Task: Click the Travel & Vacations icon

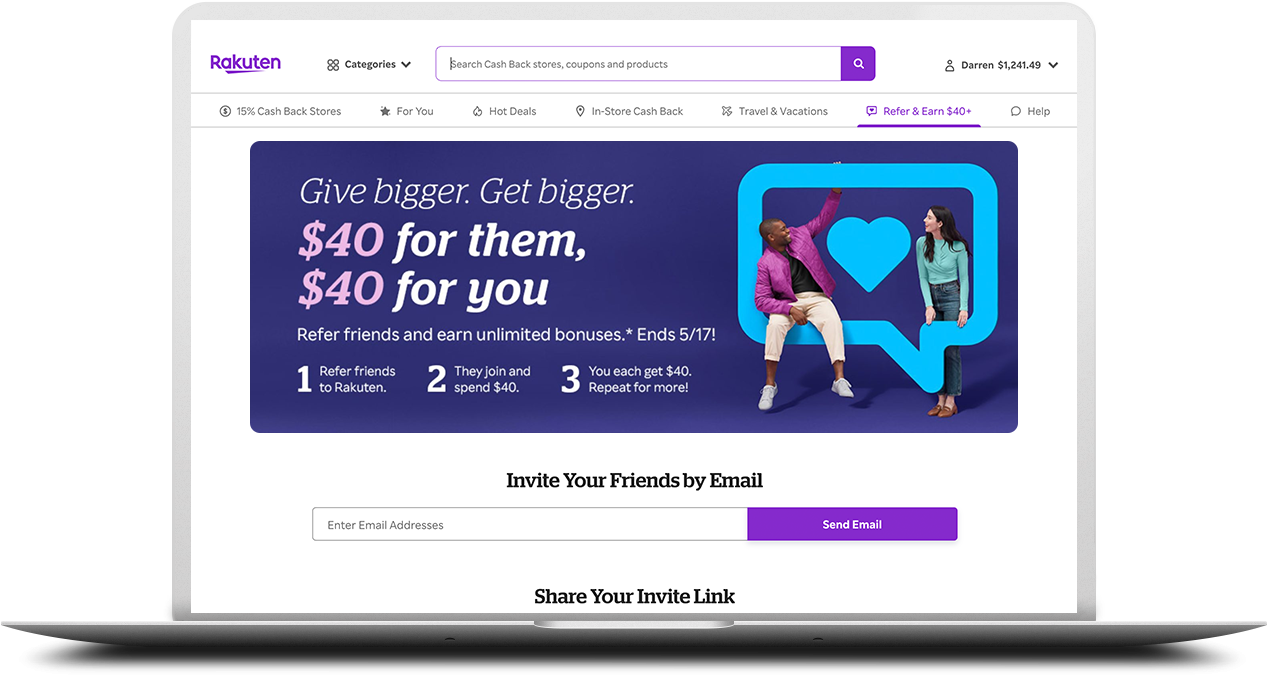Action: (727, 111)
